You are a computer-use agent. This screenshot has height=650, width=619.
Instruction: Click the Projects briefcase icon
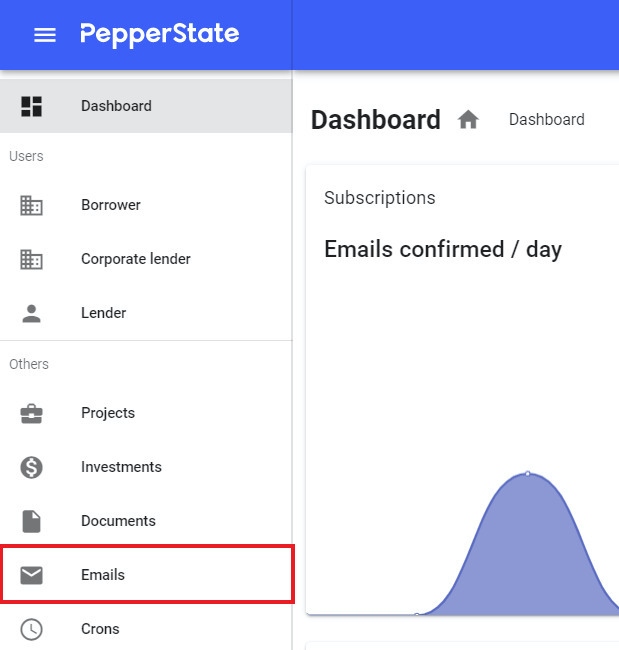coord(32,413)
